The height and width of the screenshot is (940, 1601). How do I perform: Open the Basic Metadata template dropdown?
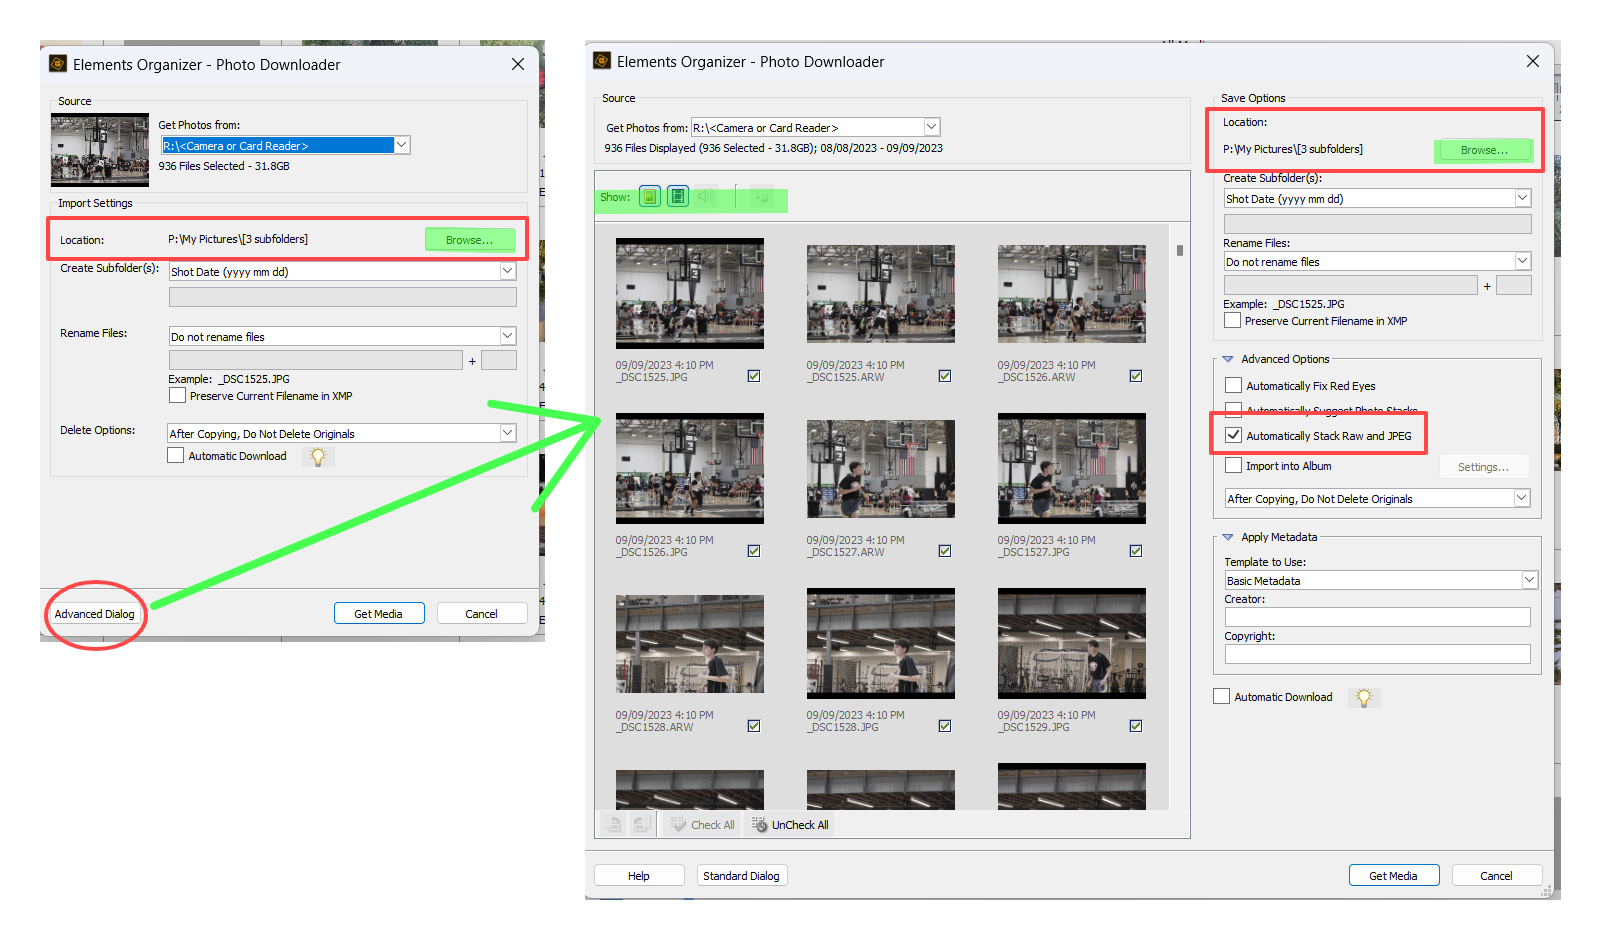point(1529,580)
